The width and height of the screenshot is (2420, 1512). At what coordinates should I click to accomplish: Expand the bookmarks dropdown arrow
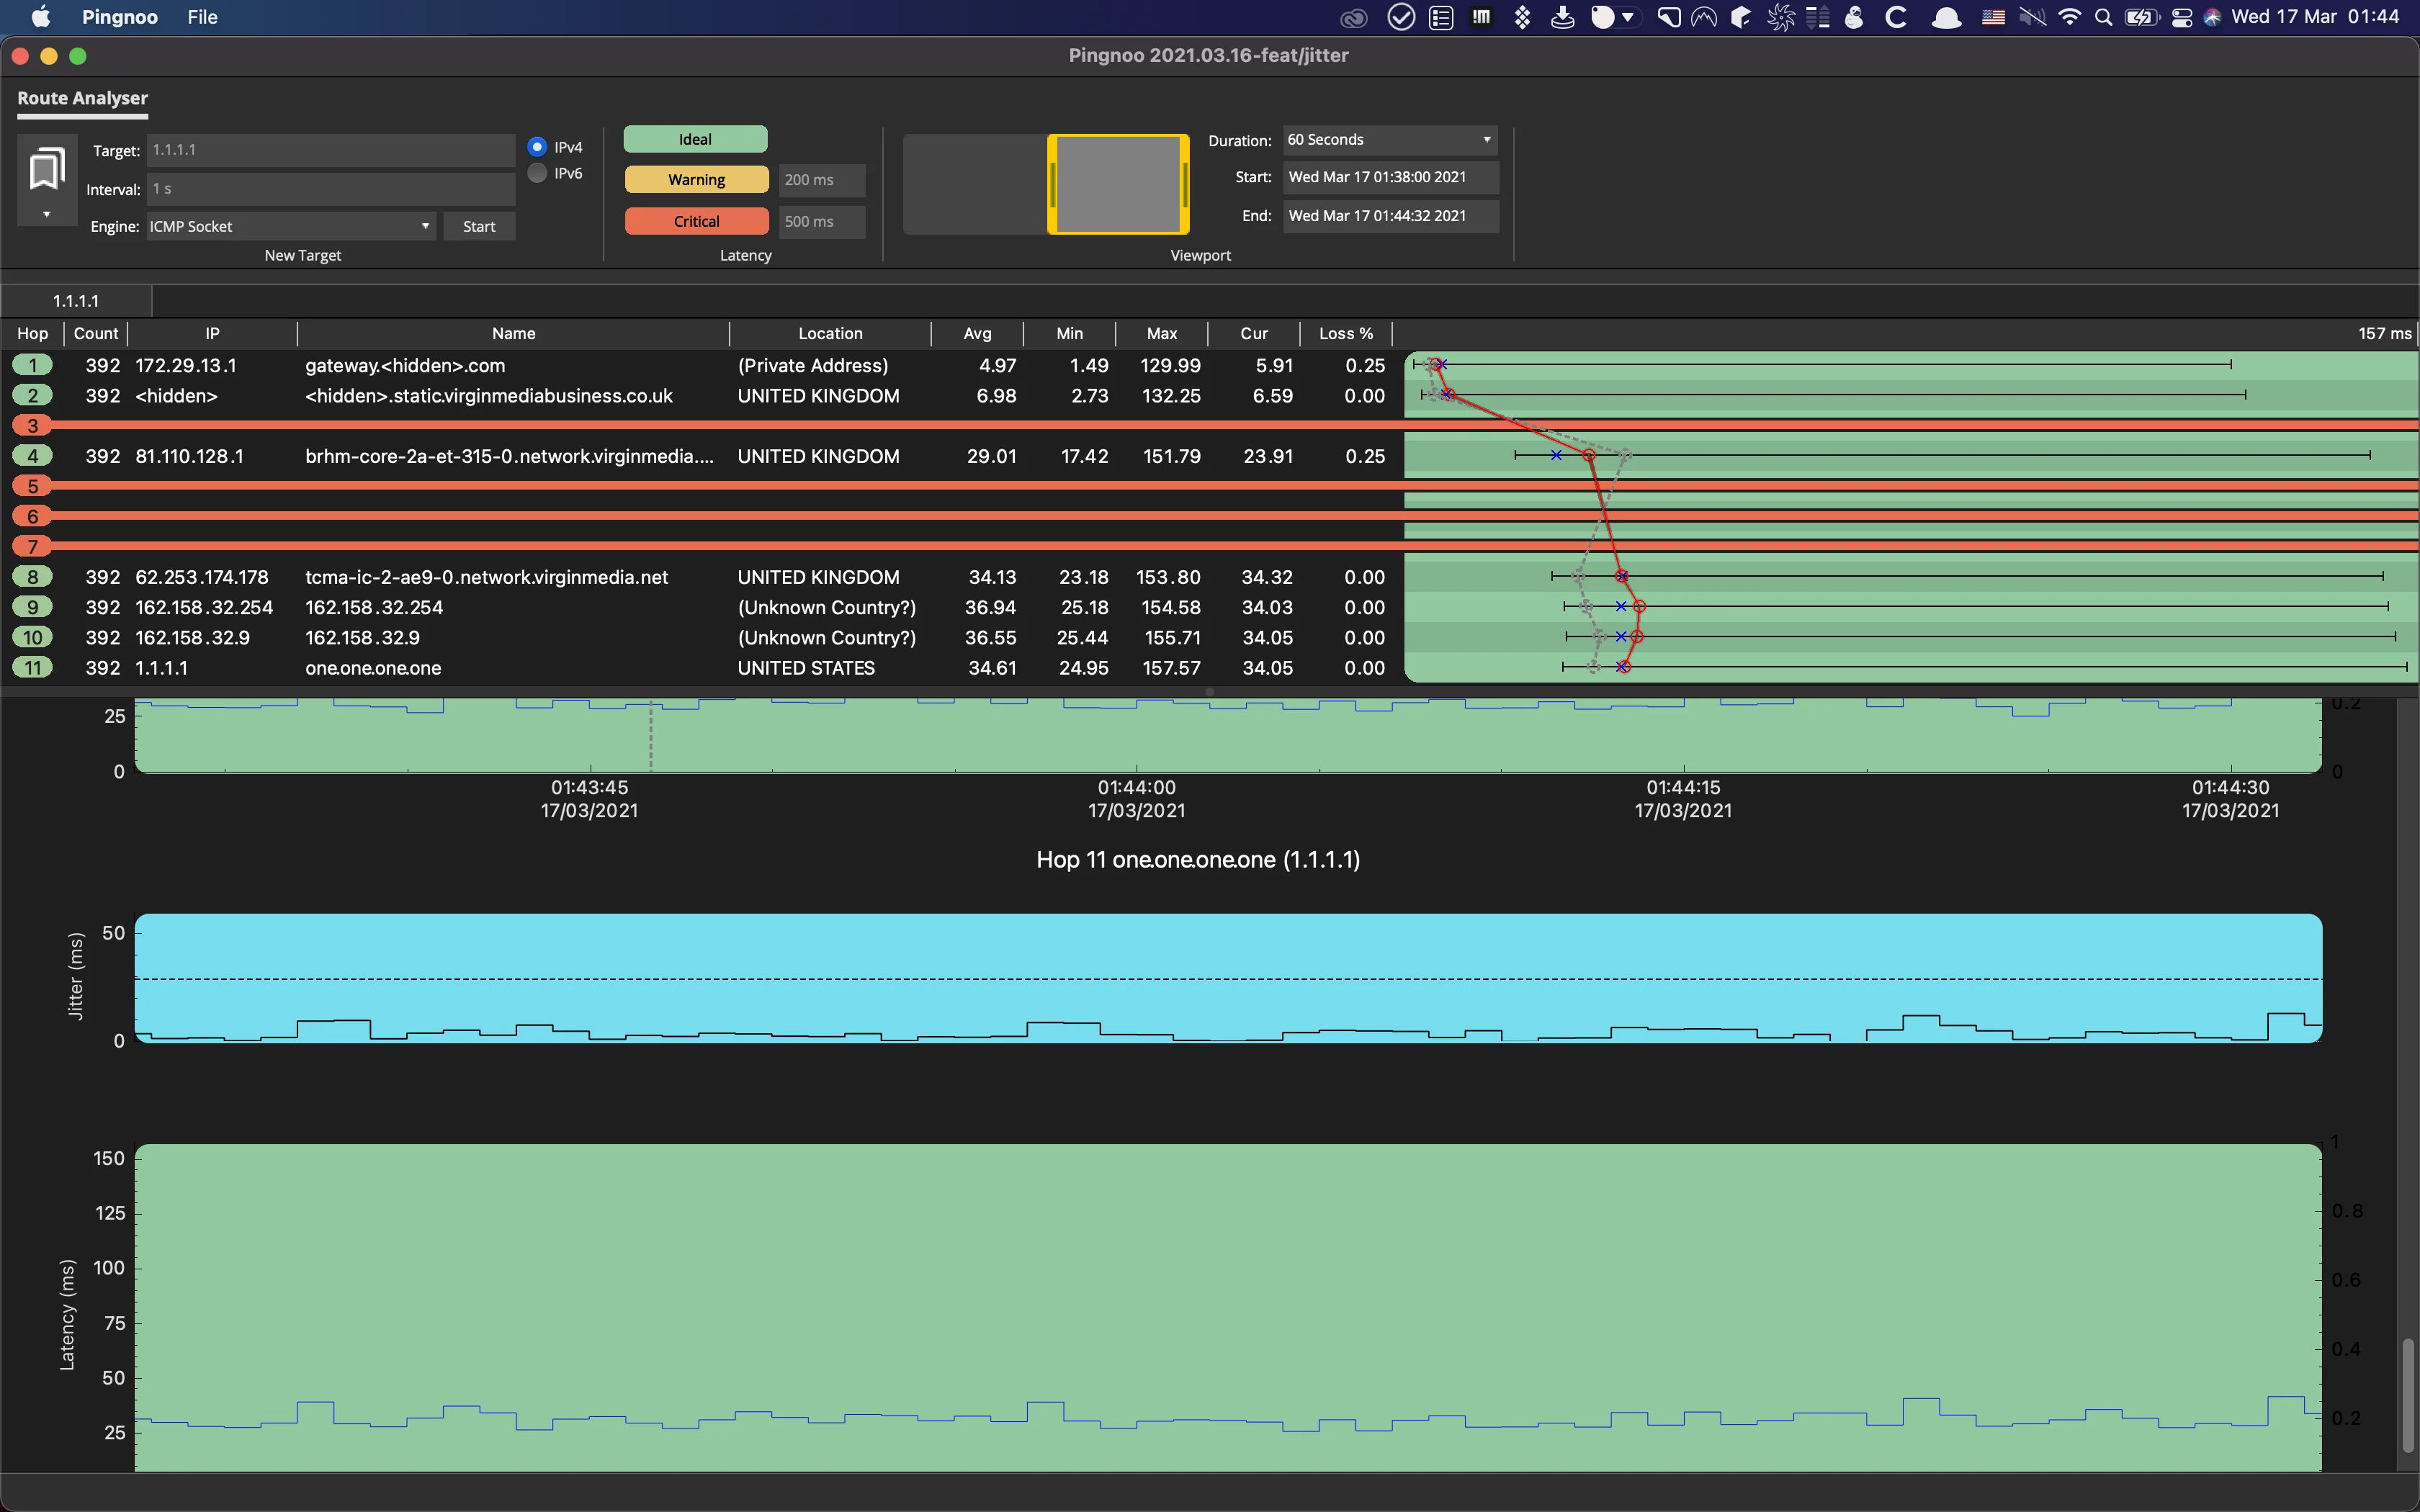click(x=46, y=214)
